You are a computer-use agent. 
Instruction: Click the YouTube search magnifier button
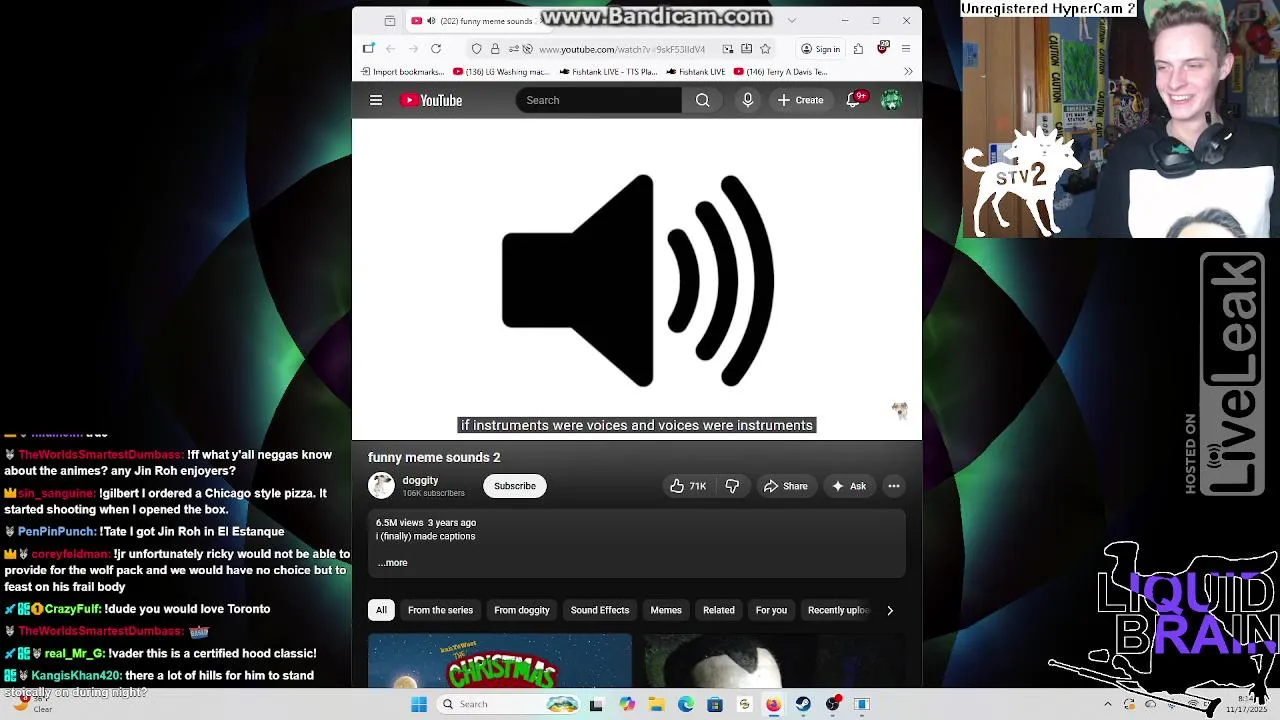[703, 100]
